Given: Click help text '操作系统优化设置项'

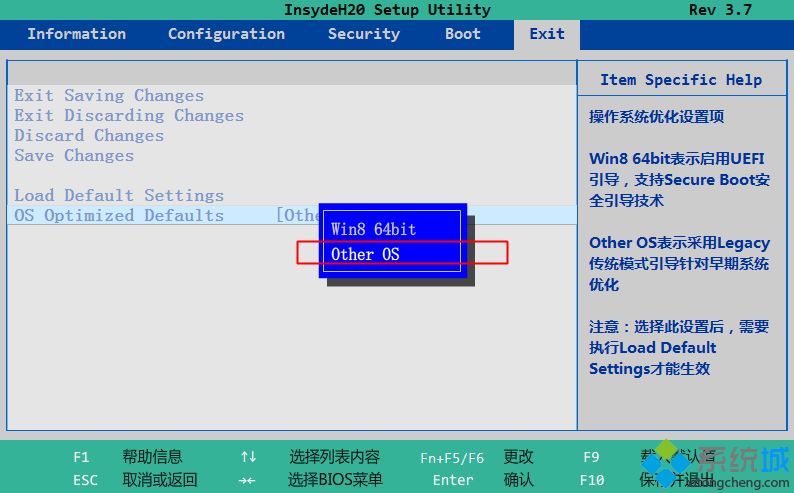Looking at the screenshot, I should click(x=657, y=117).
